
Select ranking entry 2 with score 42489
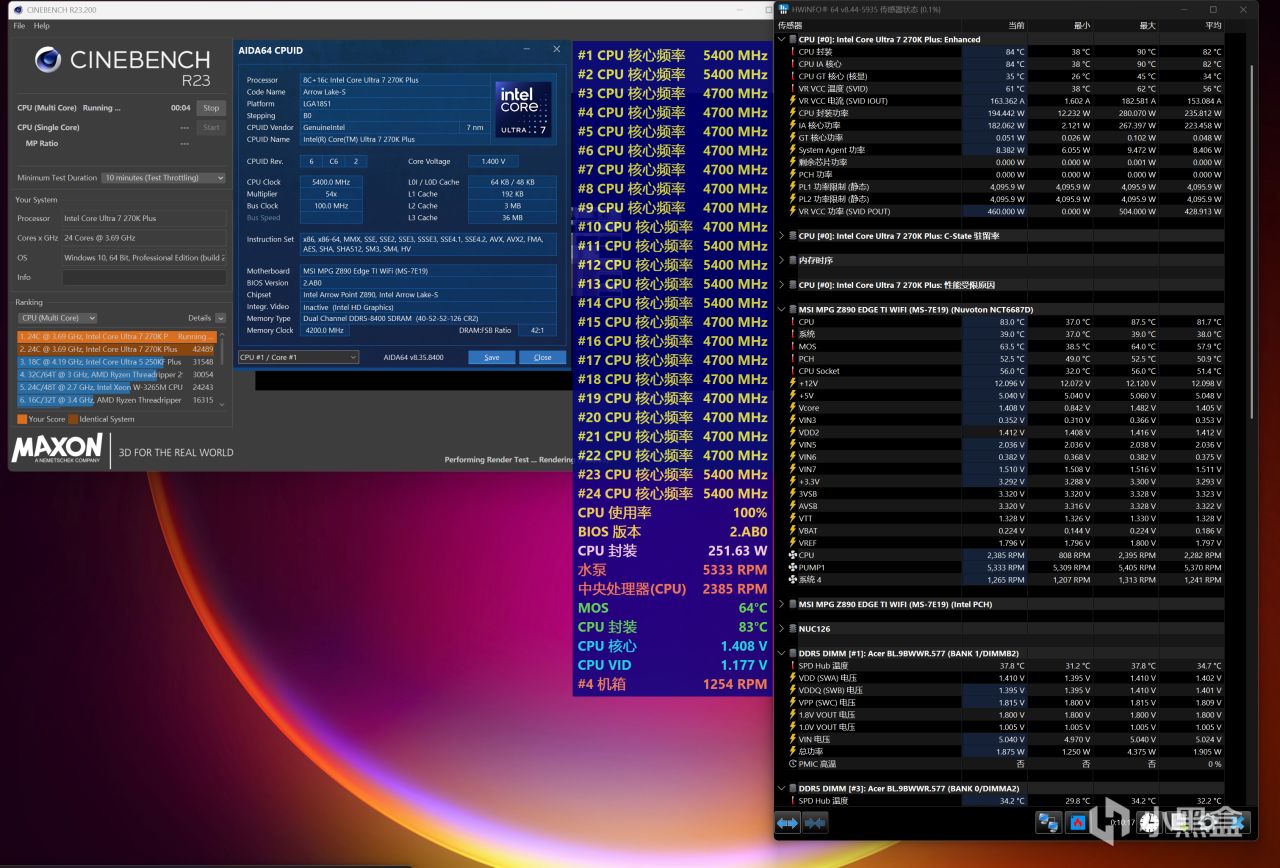click(x=116, y=349)
